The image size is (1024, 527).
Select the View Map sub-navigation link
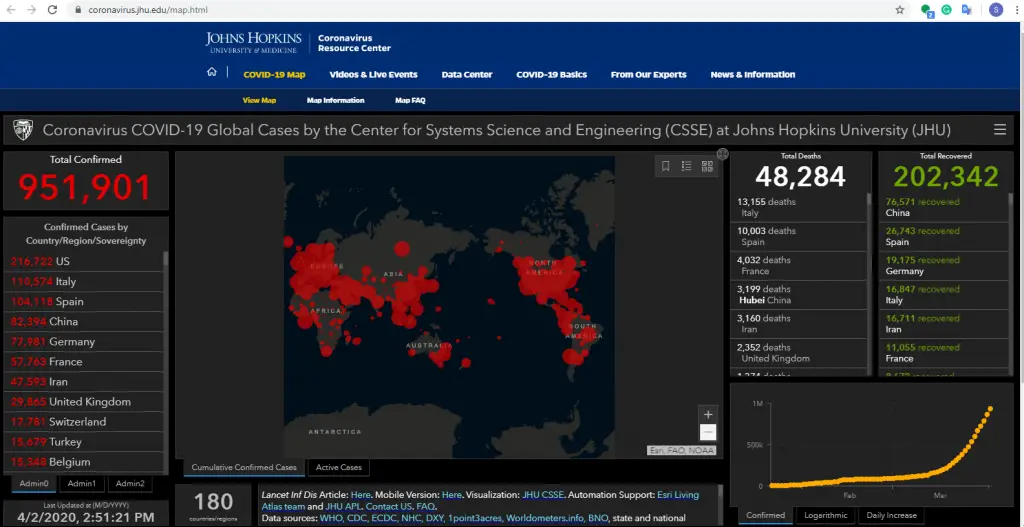point(259,101)
